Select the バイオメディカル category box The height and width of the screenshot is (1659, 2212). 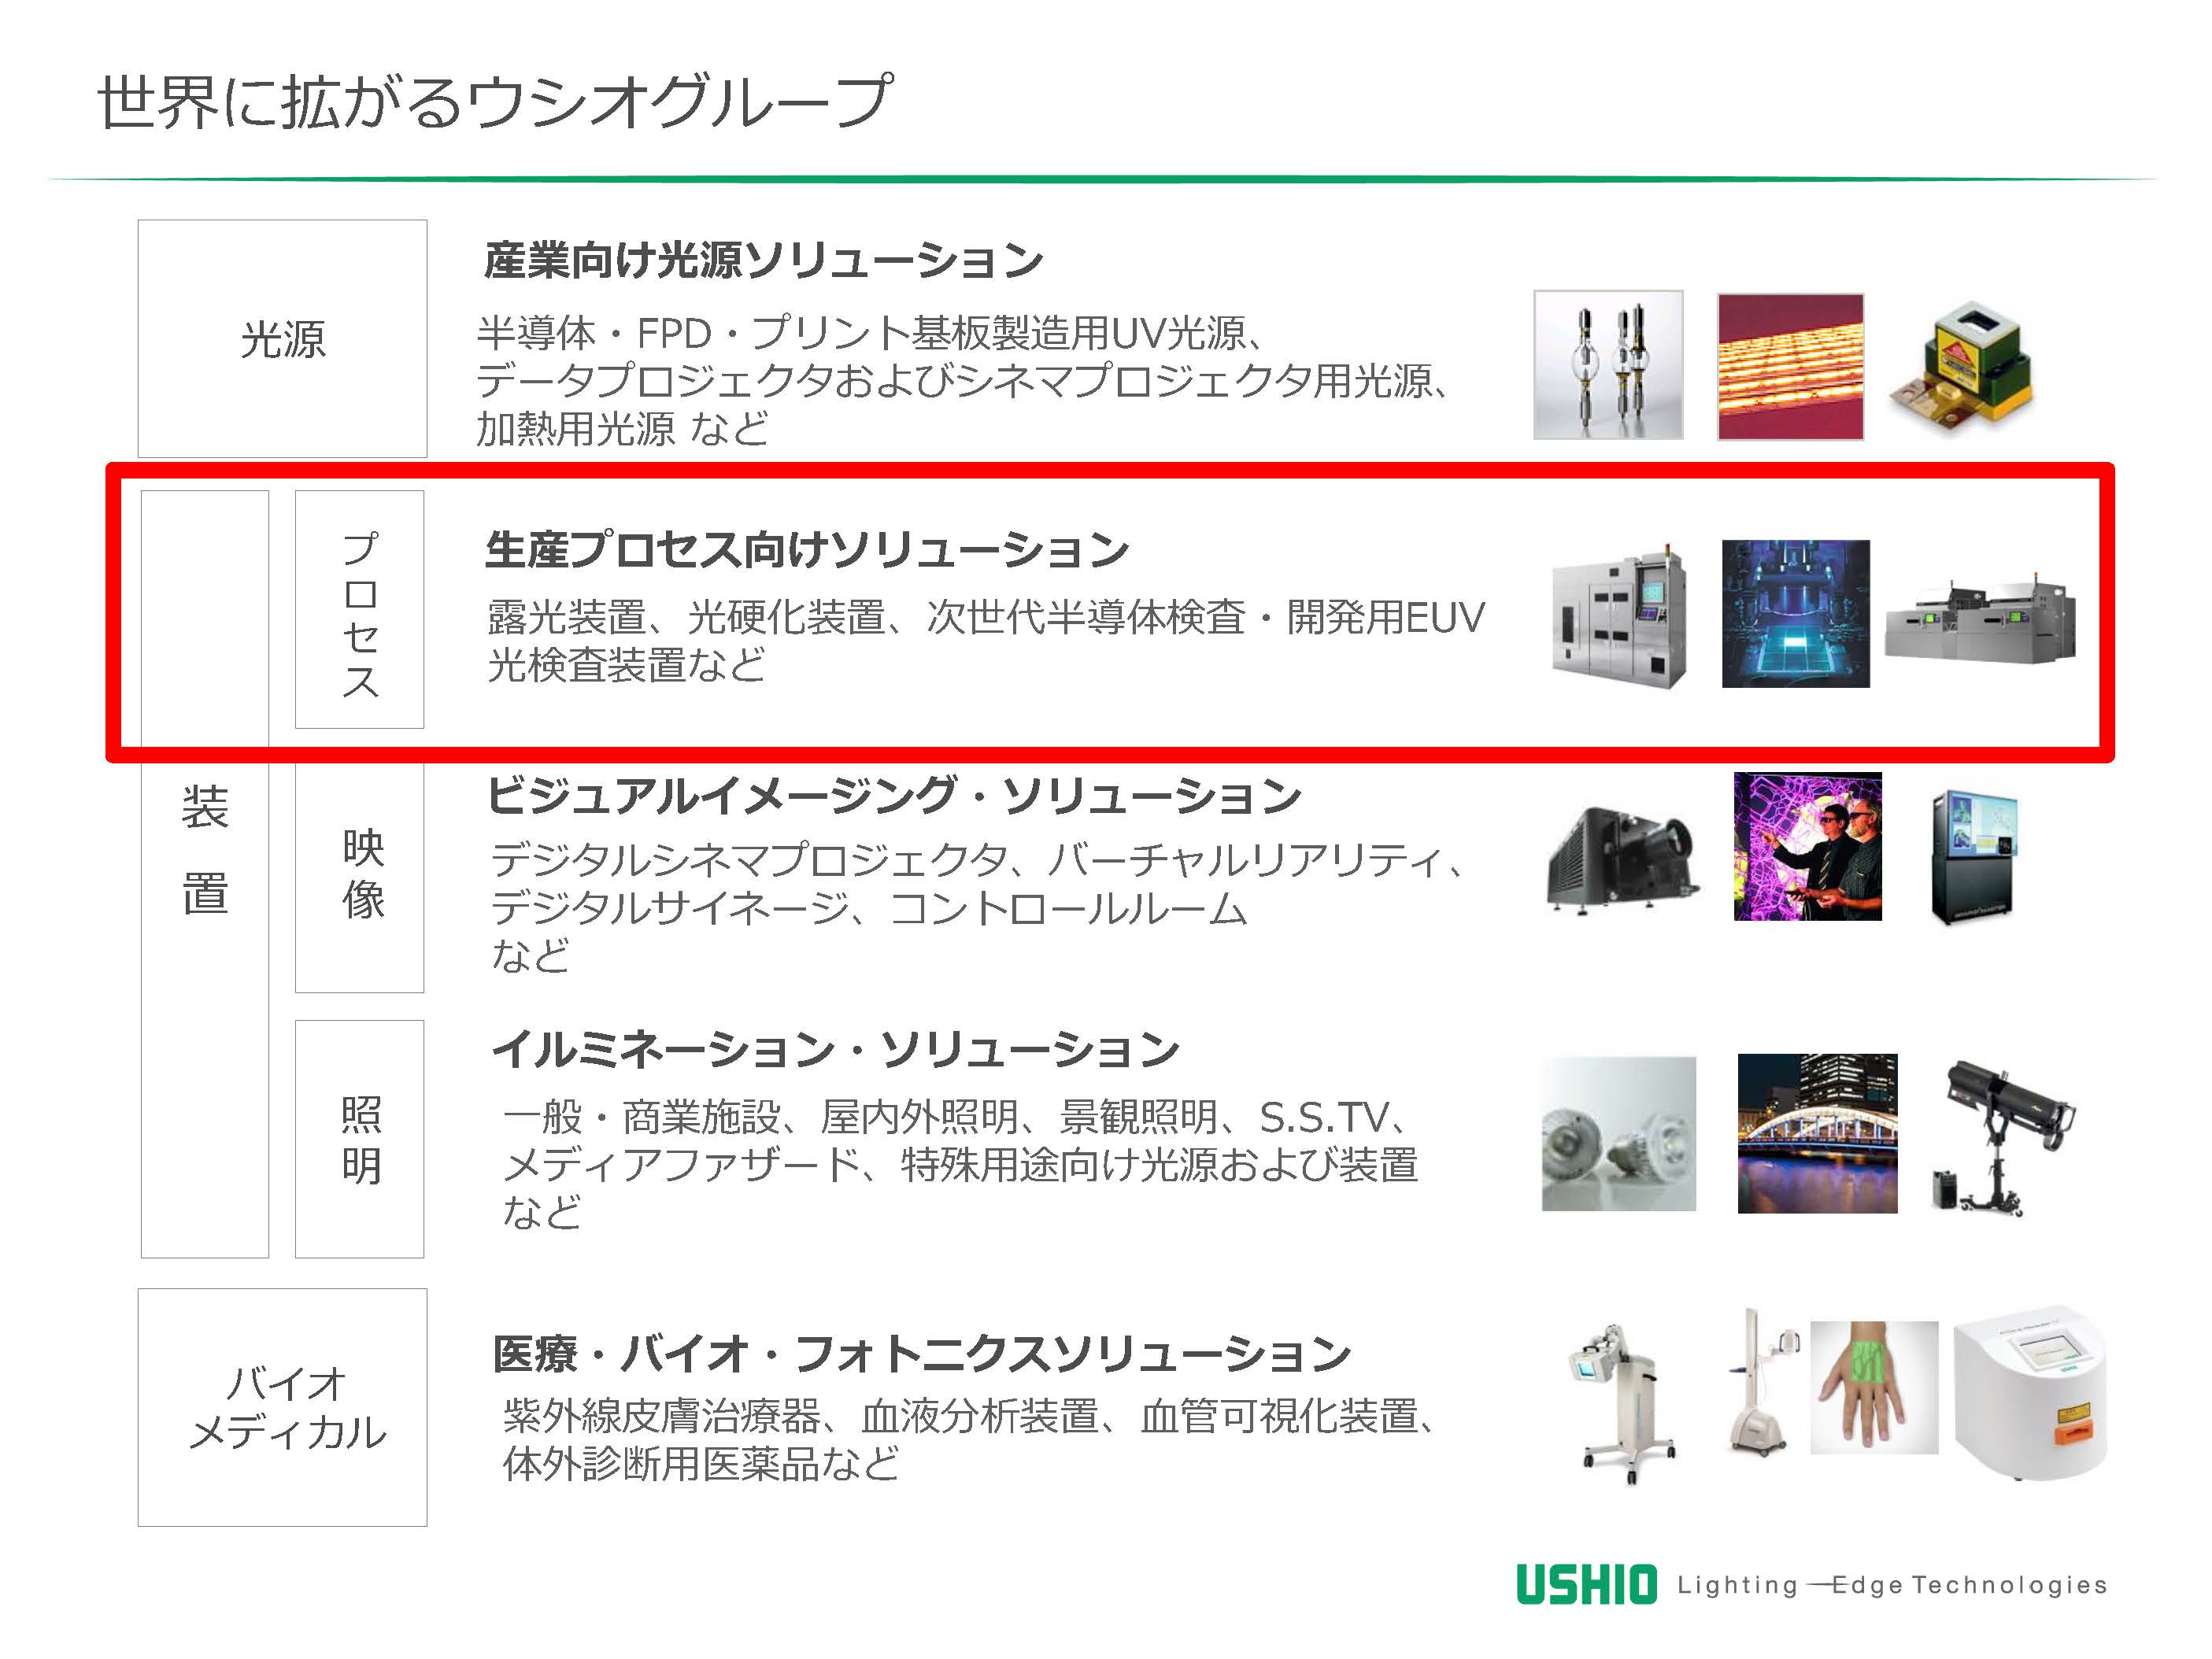pyautogui.click(x=282, y=1406)
